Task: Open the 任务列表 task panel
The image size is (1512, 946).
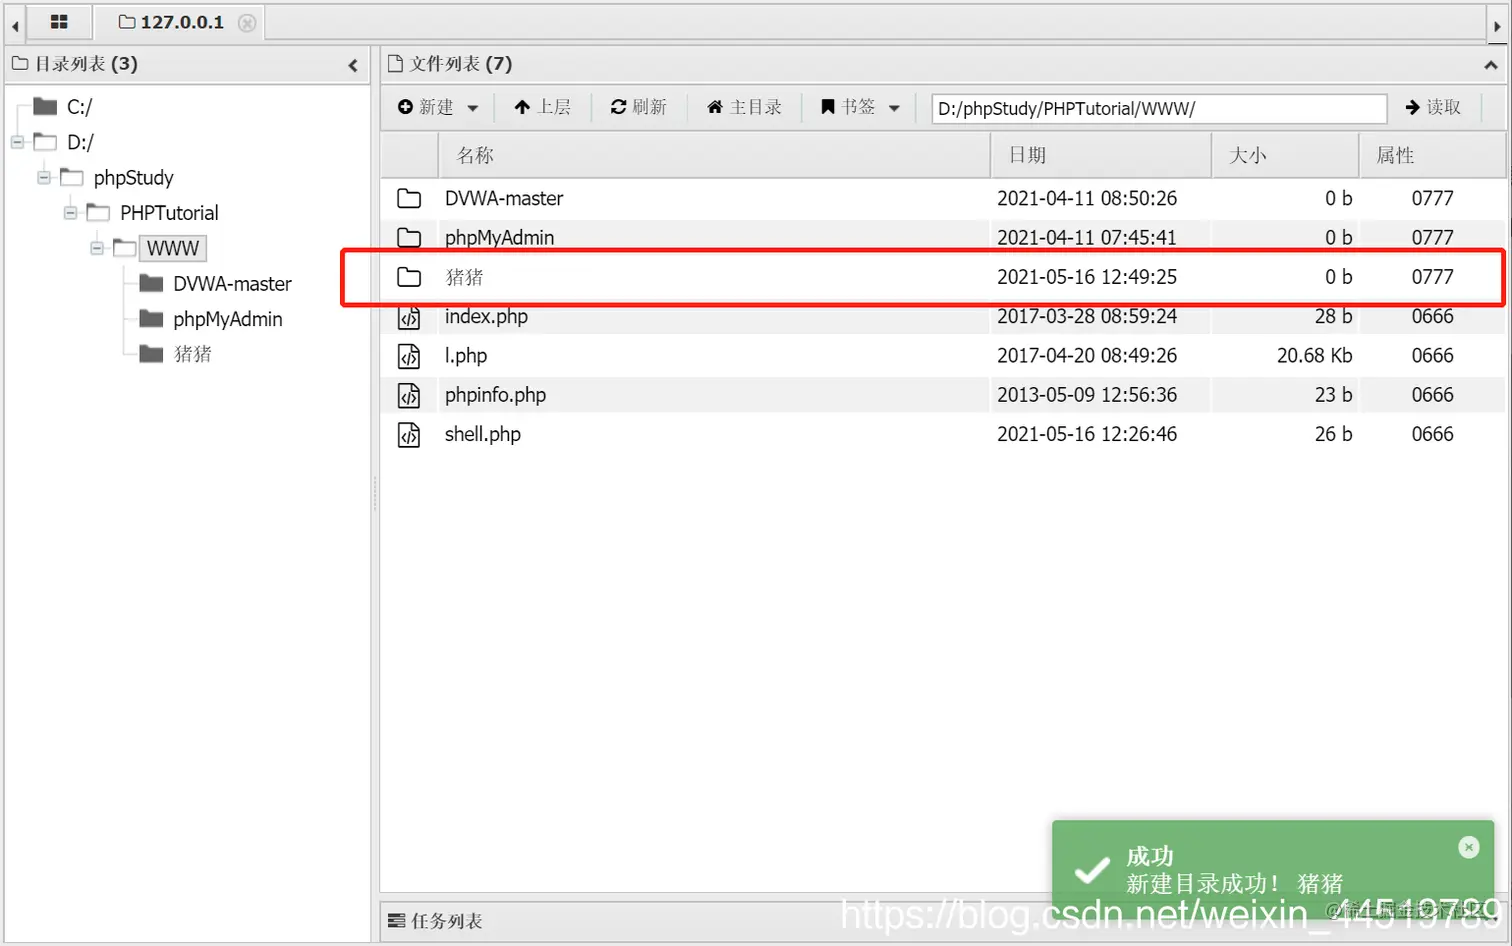Action: 435,921
